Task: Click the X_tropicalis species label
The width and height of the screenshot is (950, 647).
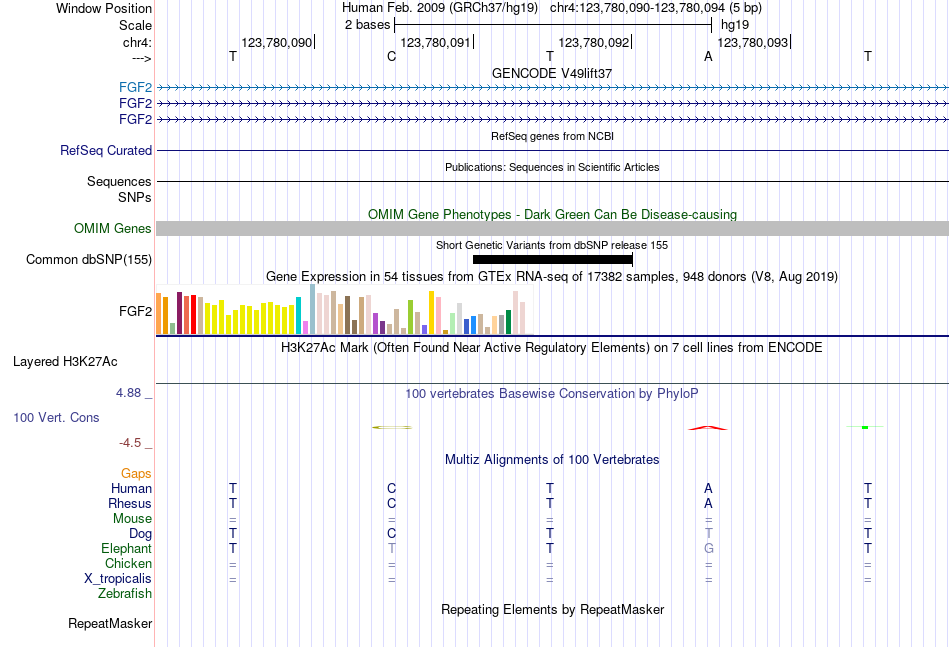Action: click(118, 579)
